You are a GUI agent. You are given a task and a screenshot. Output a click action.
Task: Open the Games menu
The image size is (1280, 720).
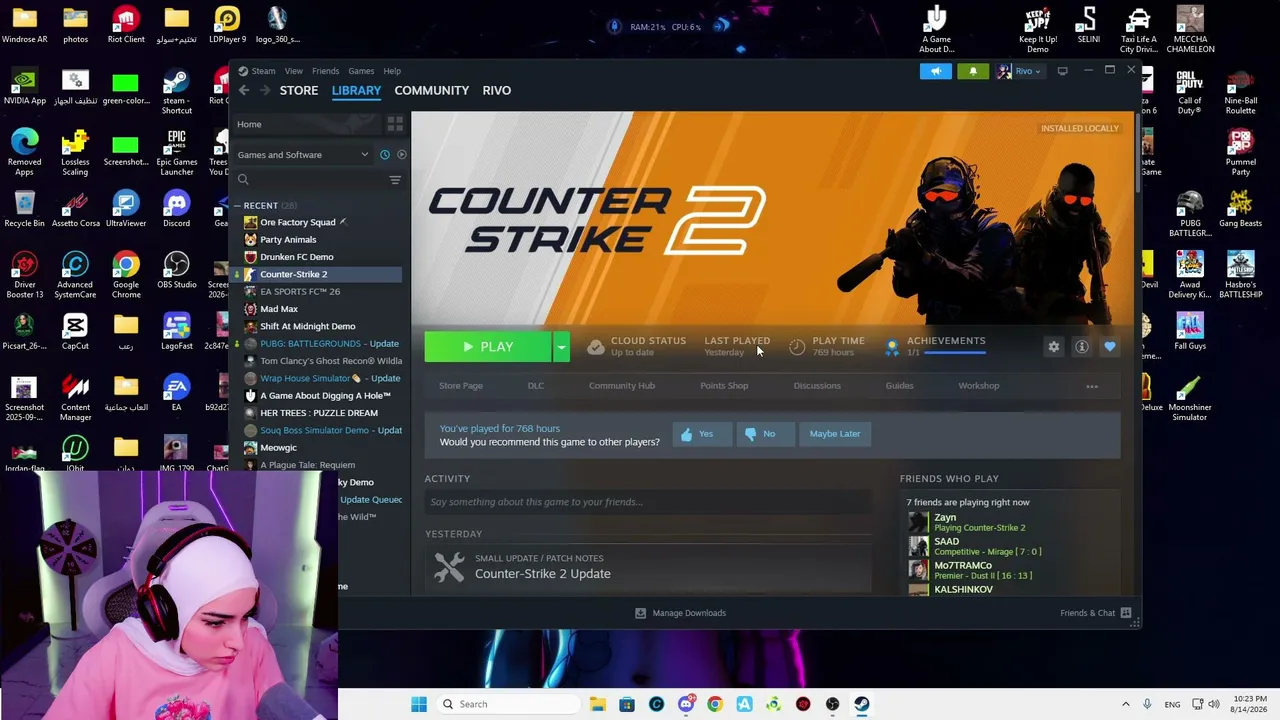point(361,71)
